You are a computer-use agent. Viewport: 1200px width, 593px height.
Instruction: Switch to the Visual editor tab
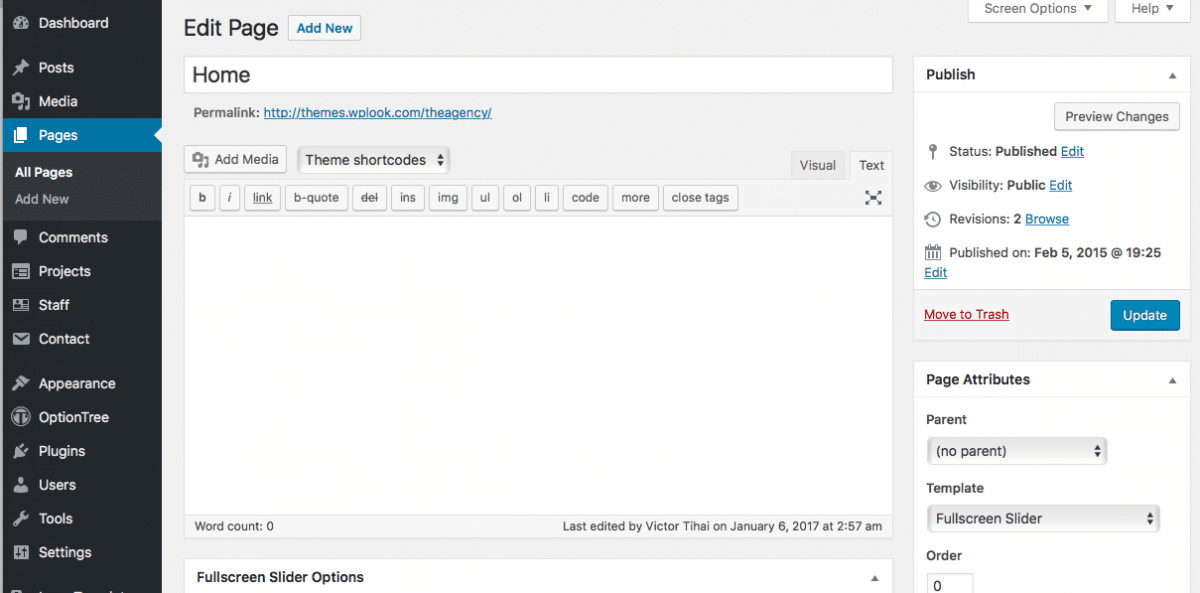(x=818, y=164)
